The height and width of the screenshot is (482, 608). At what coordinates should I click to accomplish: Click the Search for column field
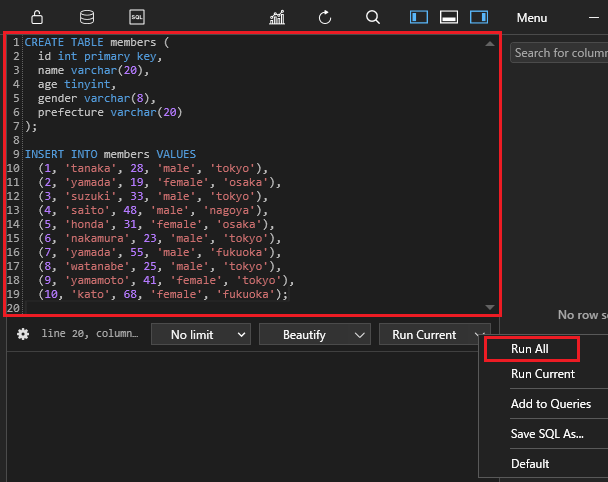point(559,53)
